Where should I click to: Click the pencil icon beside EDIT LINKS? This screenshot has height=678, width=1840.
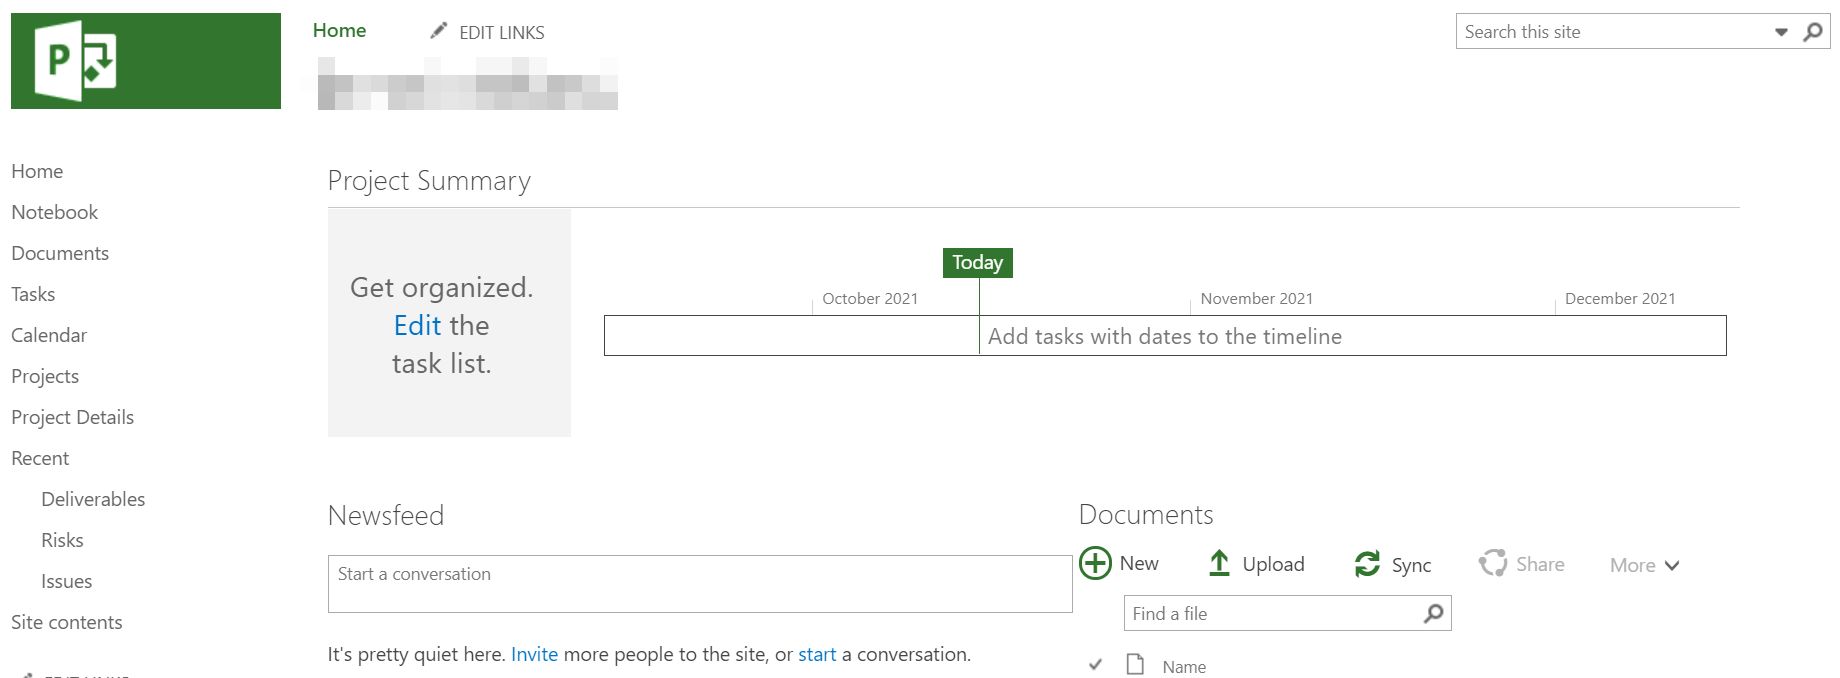point(438,31)
